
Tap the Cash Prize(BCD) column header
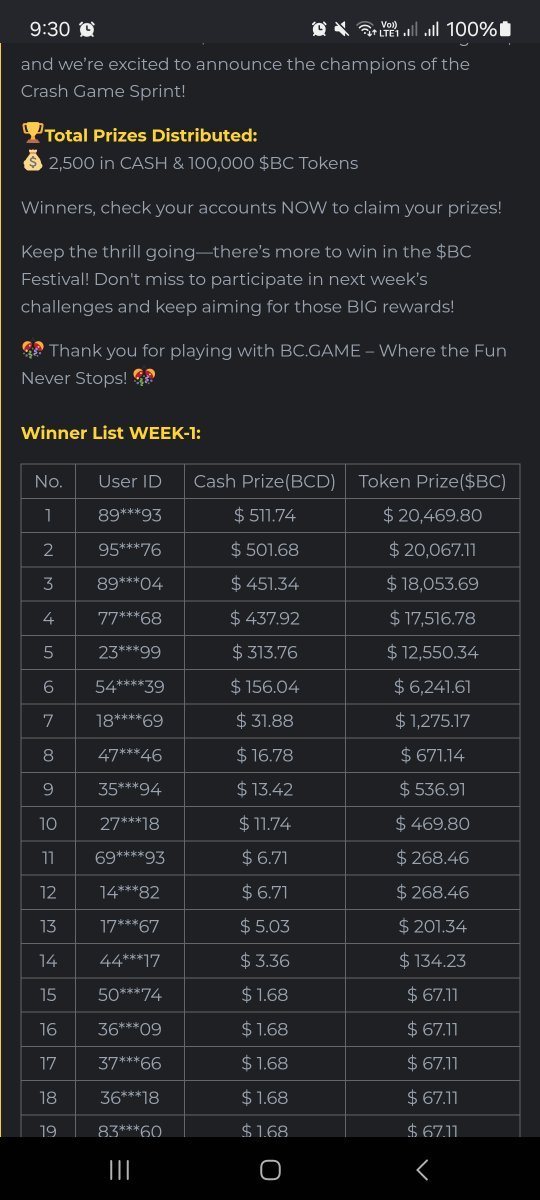pos(265,481)
